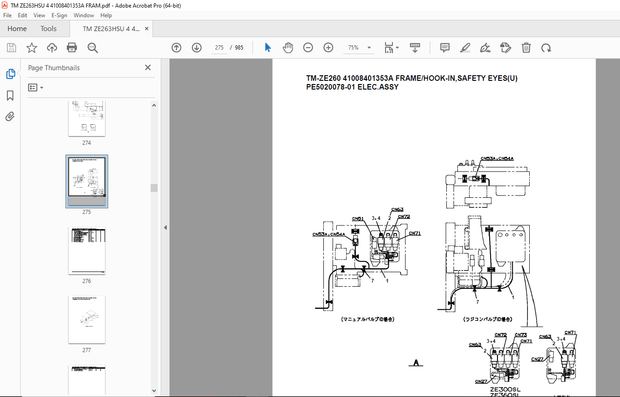Collapse the navigation pane arrow
The height and width of the screenshot is (397, 620).
point(165,227)
